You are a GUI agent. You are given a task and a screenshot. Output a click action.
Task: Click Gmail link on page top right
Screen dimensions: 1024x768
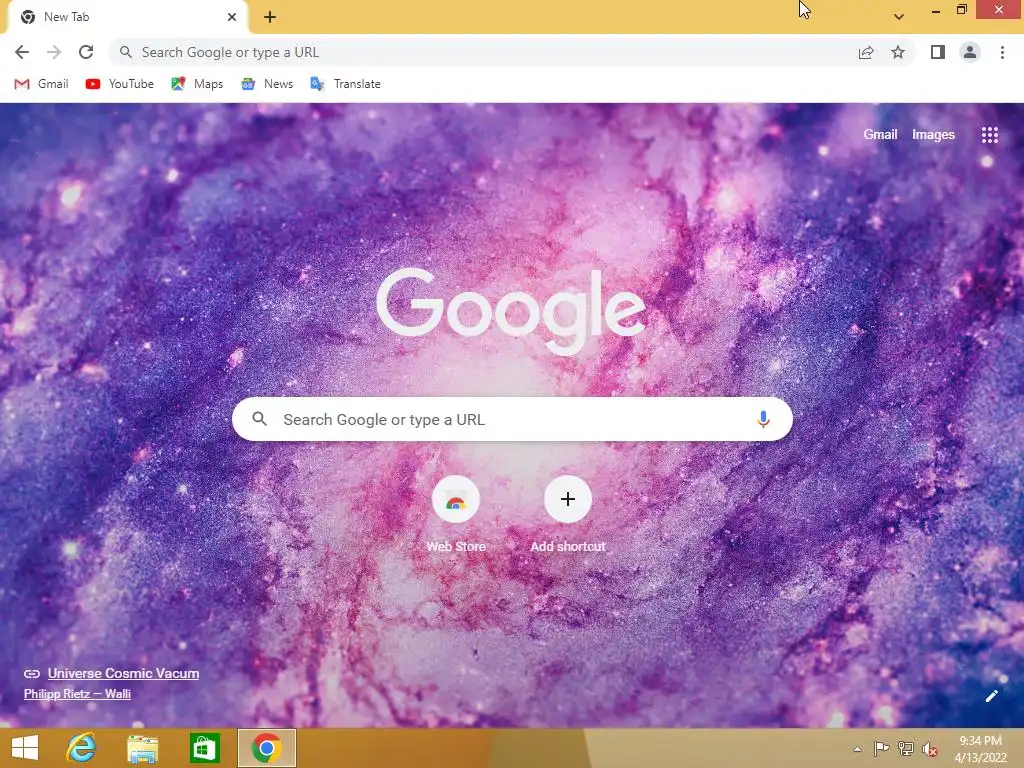[x=880, y=135]
